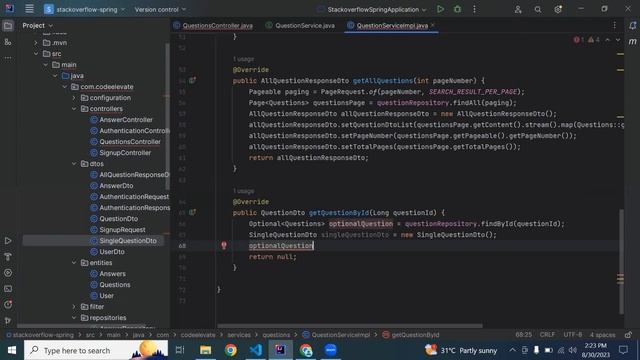Switch to QuestionsController.java tab
Image resolution: width=640 pixels, height=360 pixels.
[213, 25]
